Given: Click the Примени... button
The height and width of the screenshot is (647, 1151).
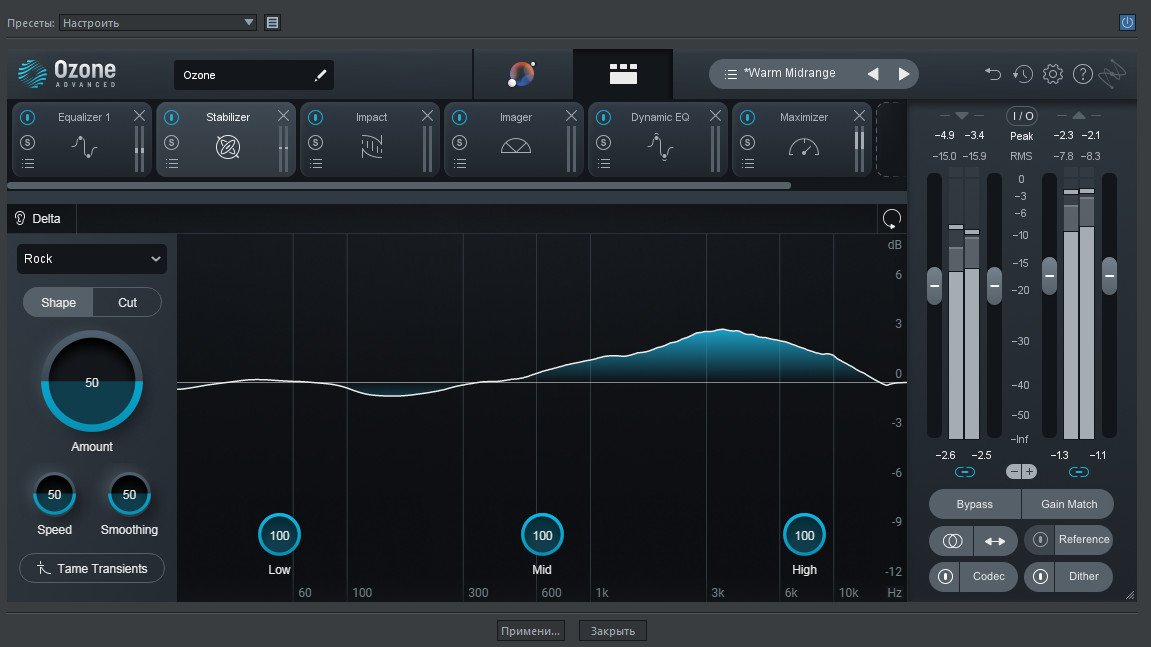Looking at the screenshot, I should 531,631.
